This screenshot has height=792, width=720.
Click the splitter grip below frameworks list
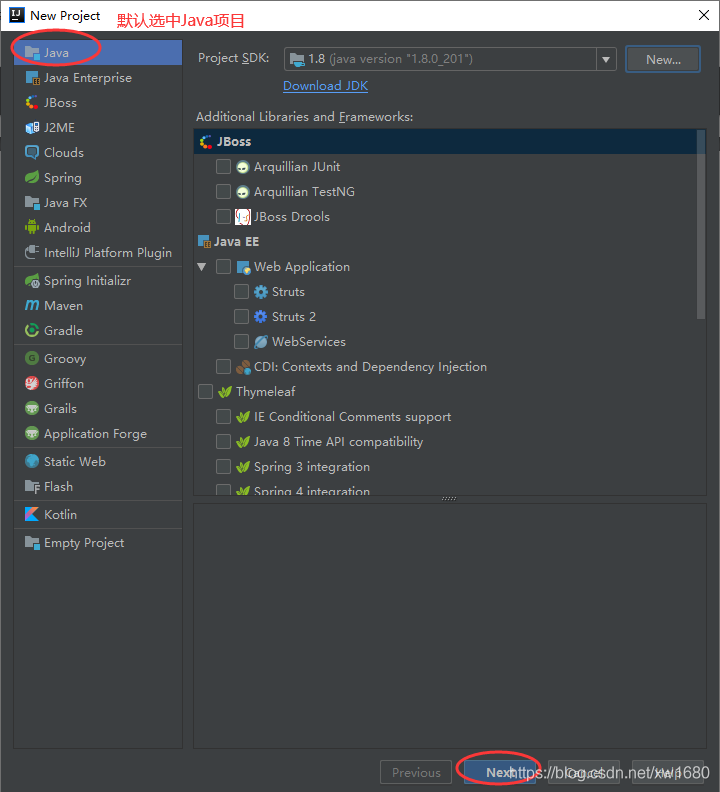449,499
